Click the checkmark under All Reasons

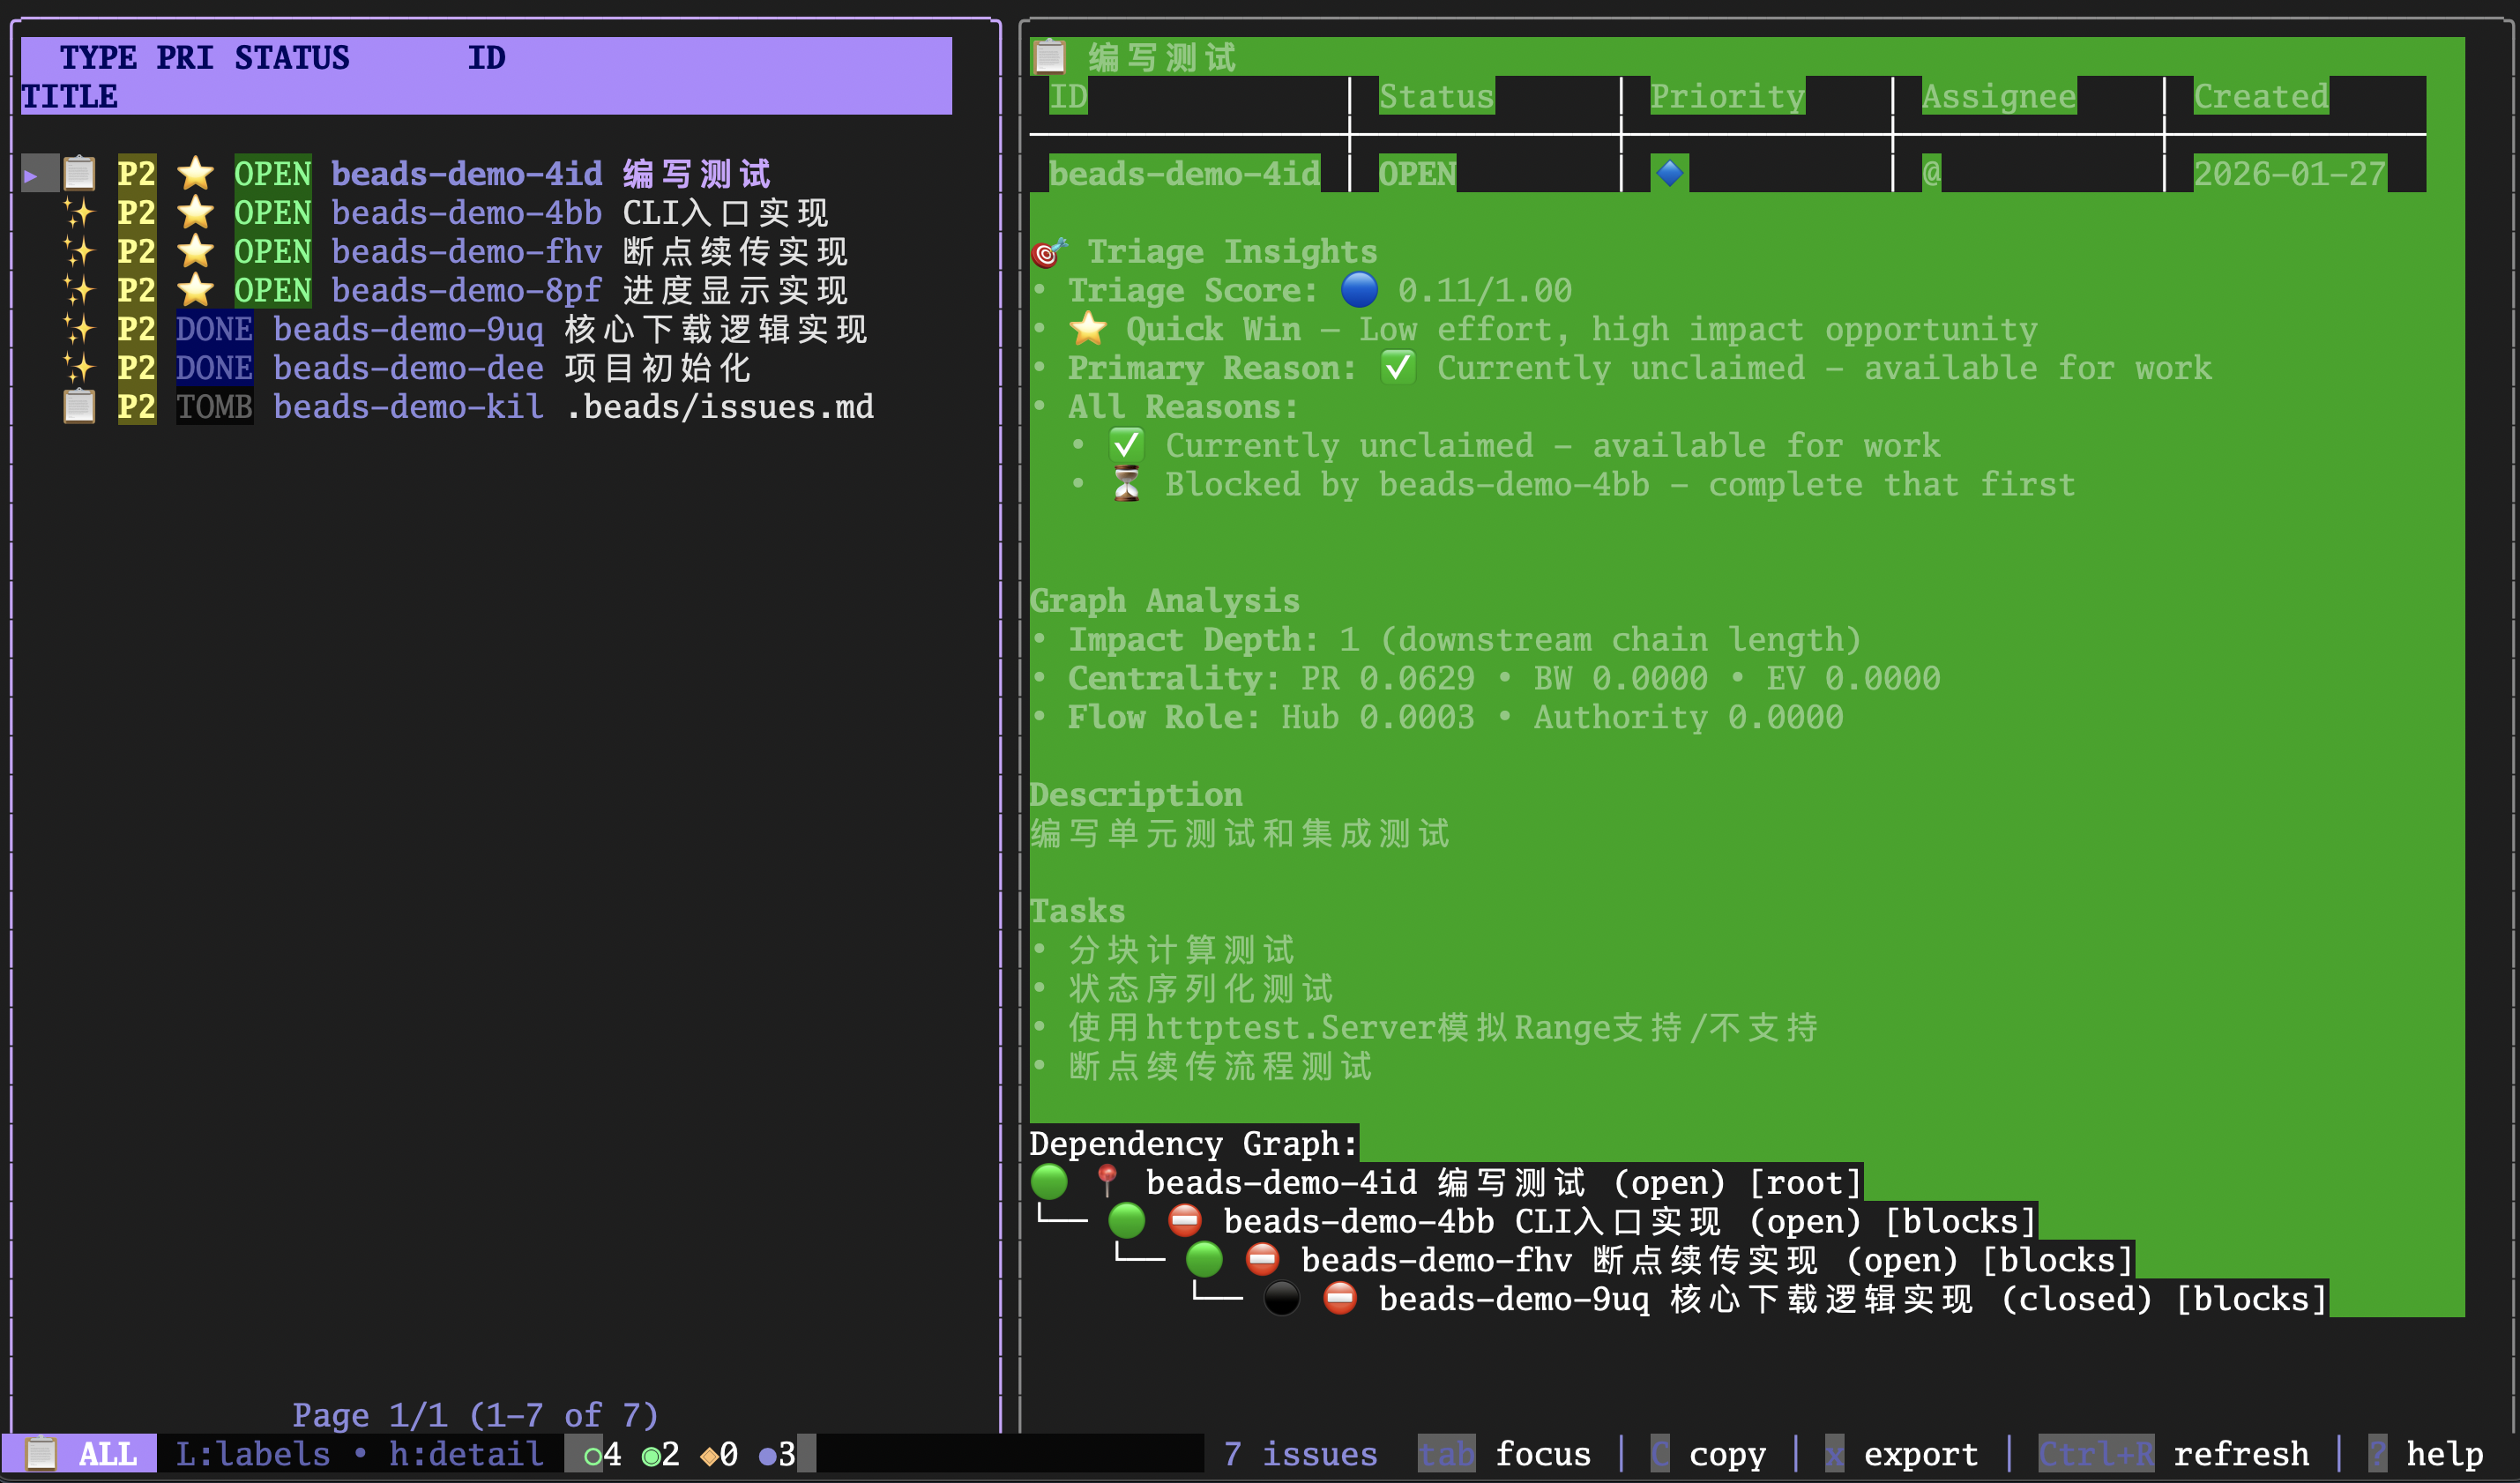[1127, 446]
